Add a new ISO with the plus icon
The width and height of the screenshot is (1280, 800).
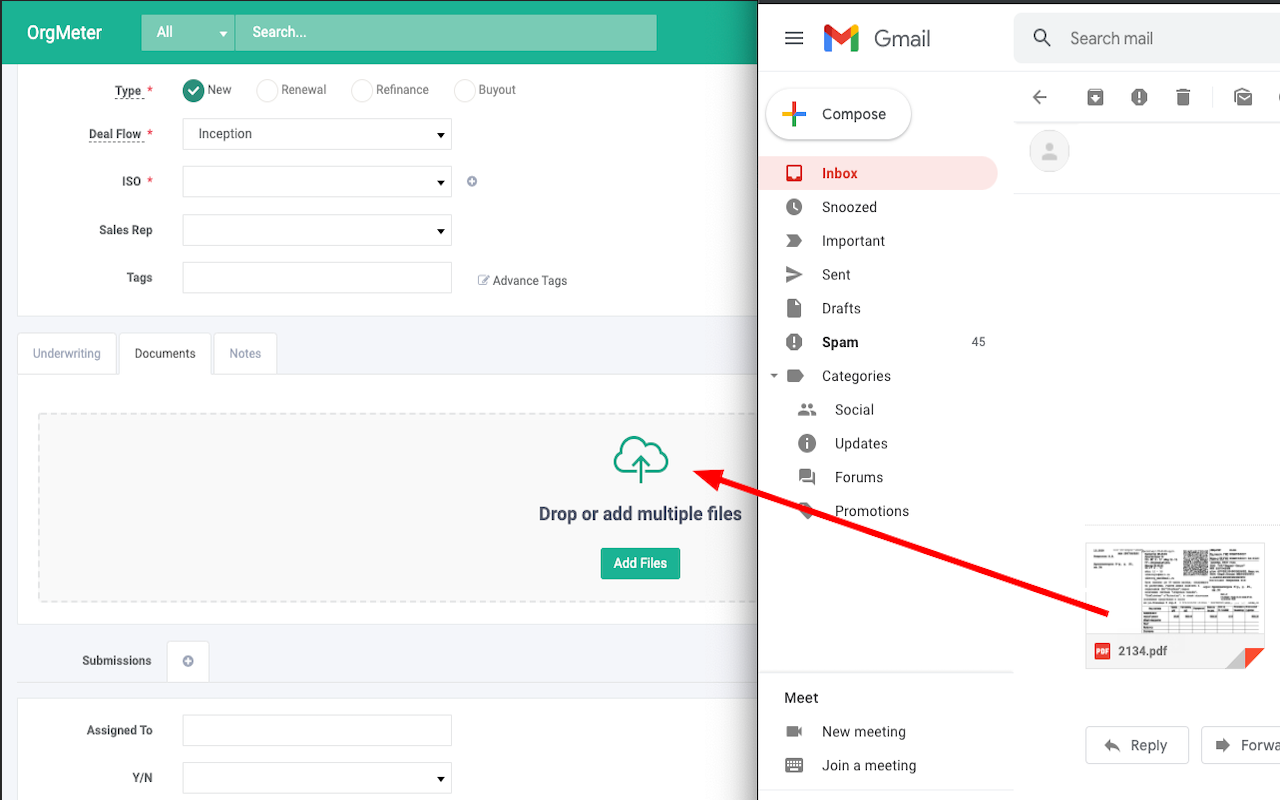471,181
